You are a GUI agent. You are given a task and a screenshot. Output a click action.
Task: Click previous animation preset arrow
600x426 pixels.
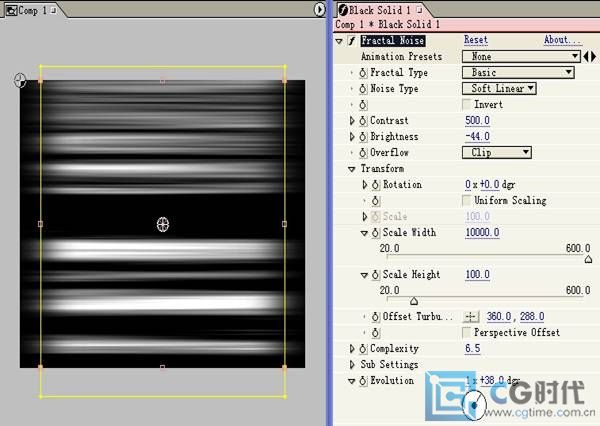pos(585,57)
